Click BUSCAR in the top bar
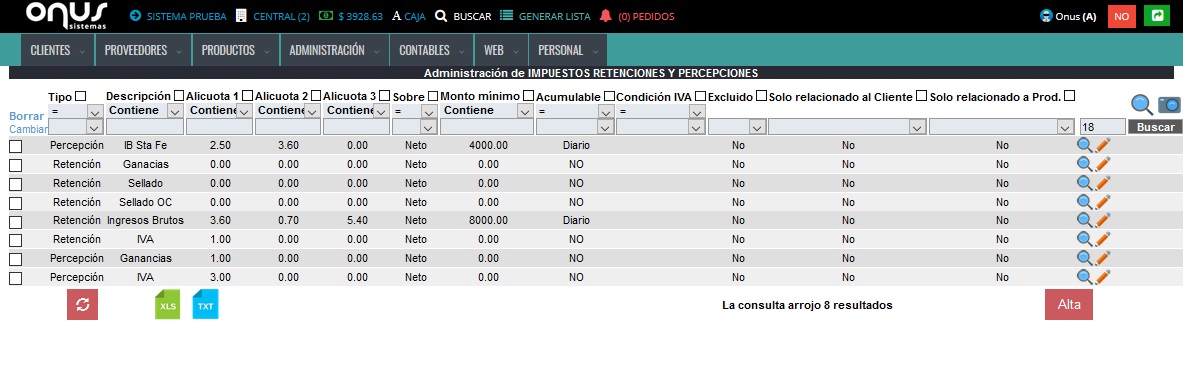Screen dimensions: 1183x376 [463, 16]
